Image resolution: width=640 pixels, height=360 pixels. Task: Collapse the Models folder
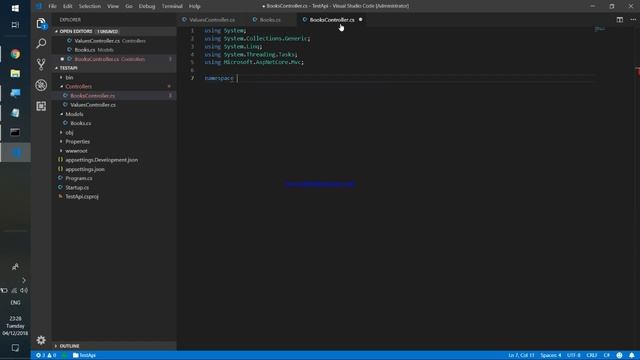(74, 114)
